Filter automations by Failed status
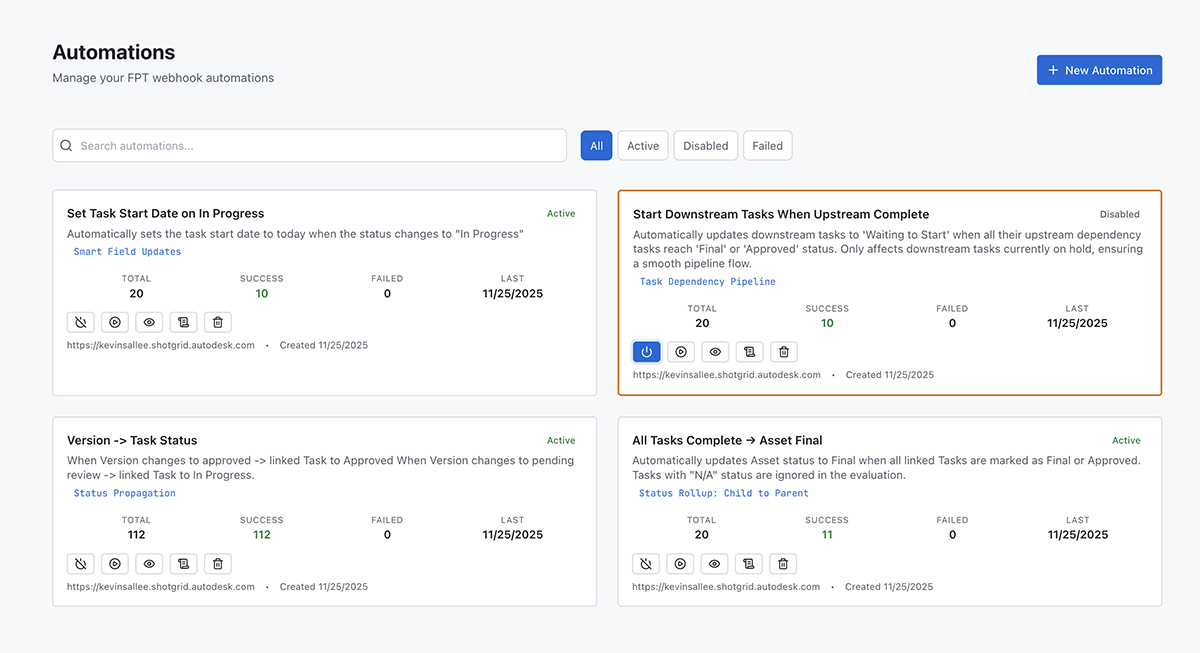1200x653 pixels. (767, 146)
